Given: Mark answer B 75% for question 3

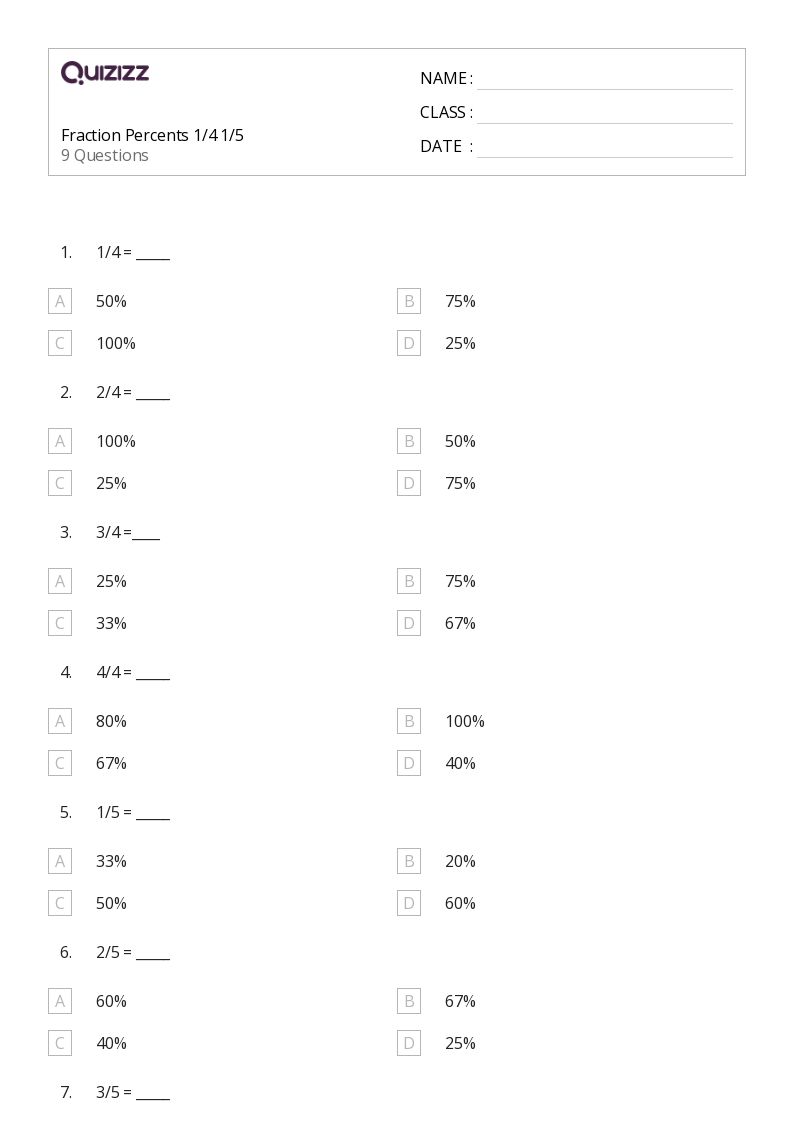Looking at the screenshot, I should [x=409, y=581].
